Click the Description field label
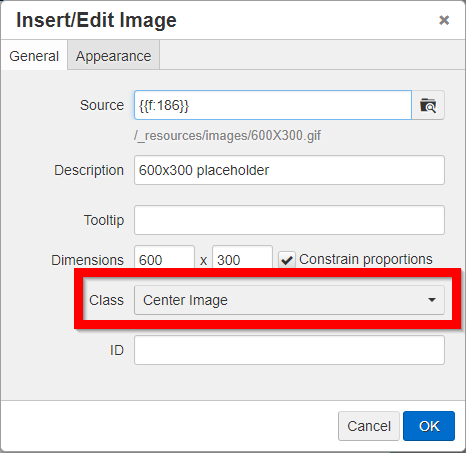The height and width of the screenshot is (453, 466). click(x=89, y=170)
